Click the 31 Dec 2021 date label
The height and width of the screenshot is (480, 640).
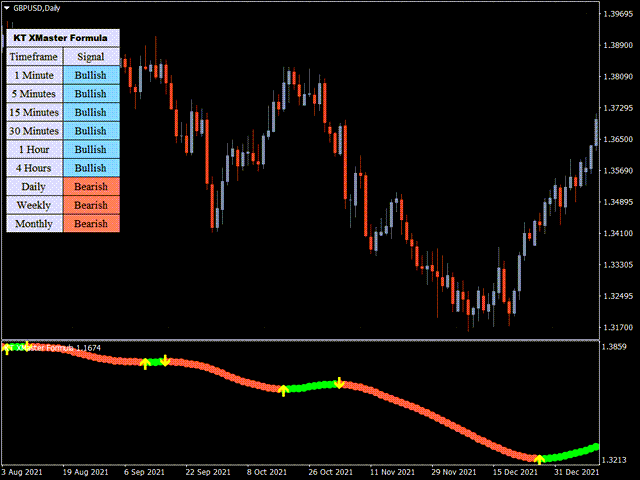point(576,472)
